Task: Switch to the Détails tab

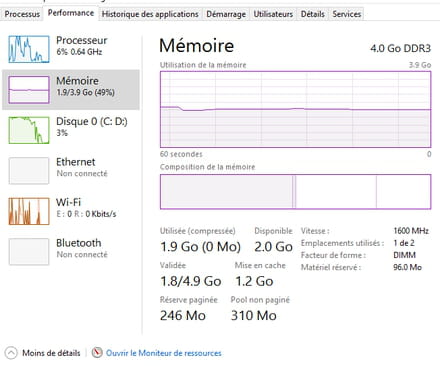Action: point(313,14)
